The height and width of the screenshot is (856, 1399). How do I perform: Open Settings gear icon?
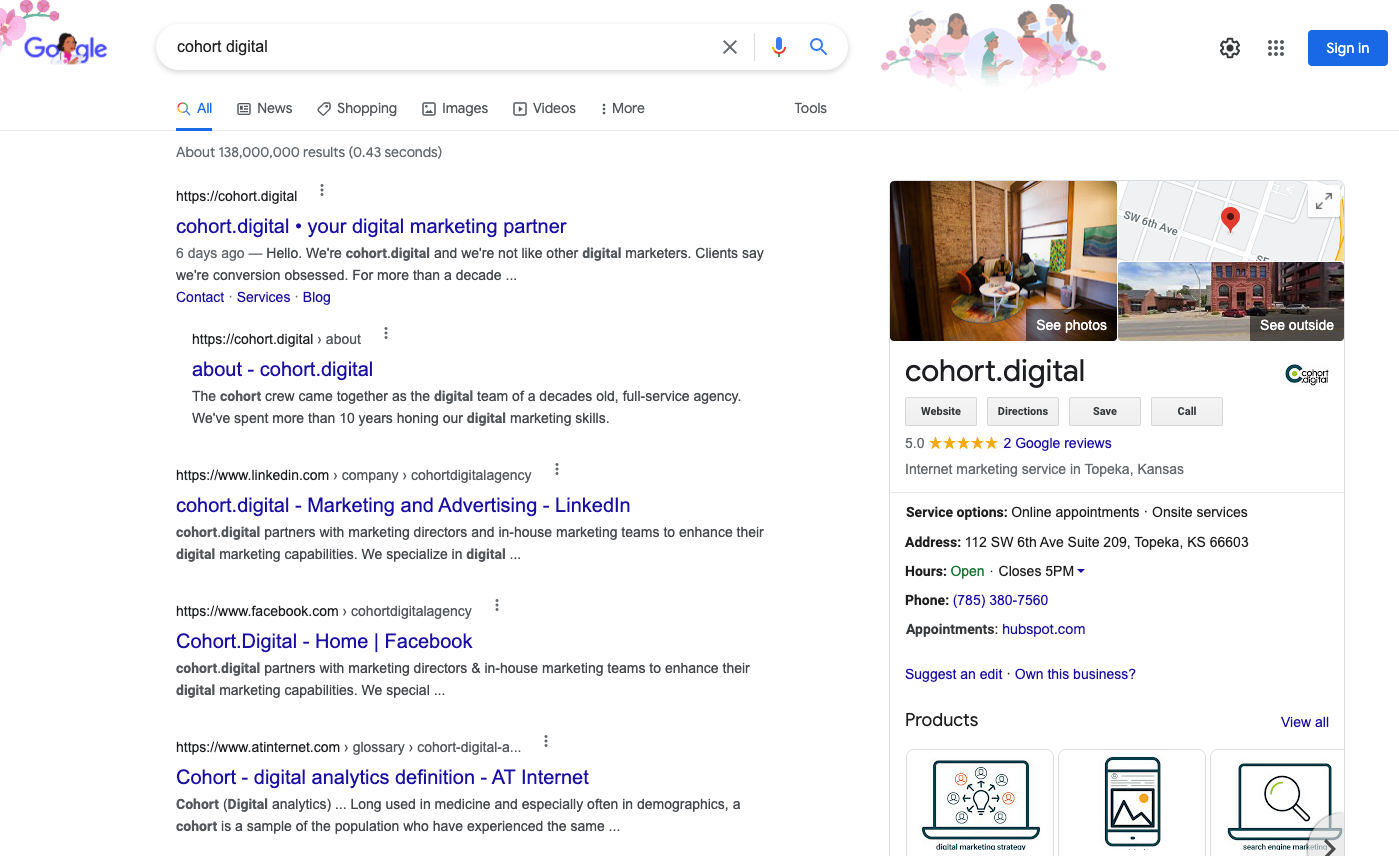pyautogui.click(x=1230, y=48)
